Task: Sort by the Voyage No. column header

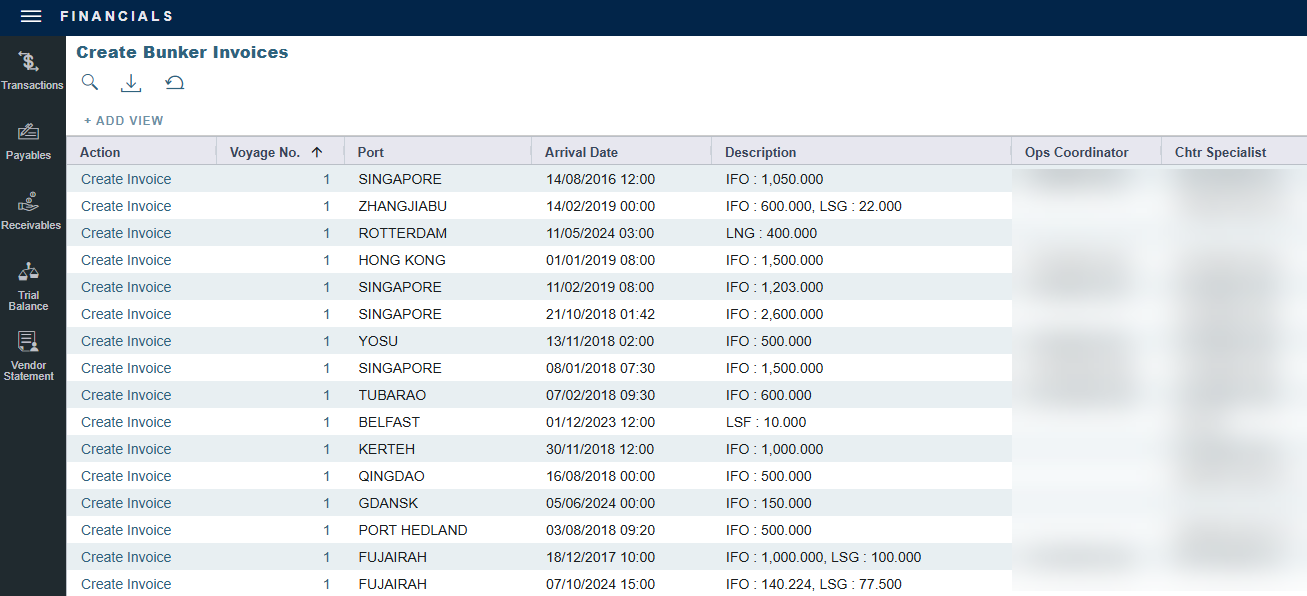Action: tap(265, 152)
